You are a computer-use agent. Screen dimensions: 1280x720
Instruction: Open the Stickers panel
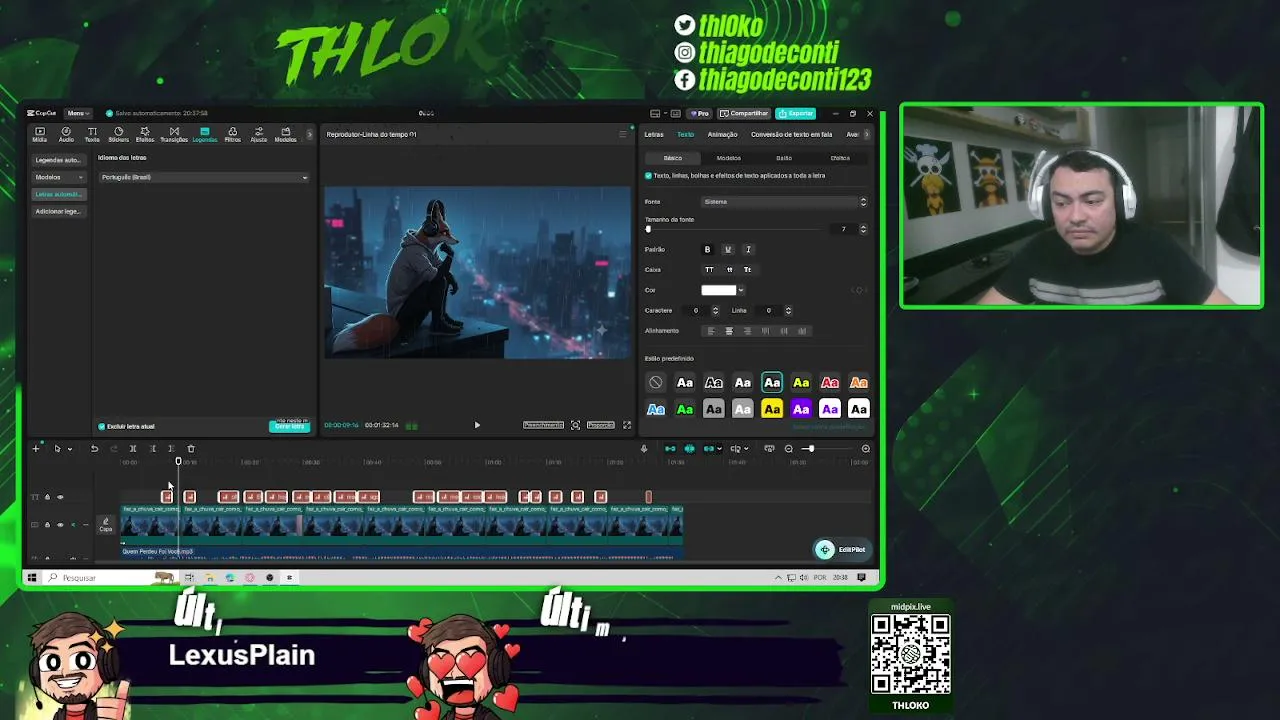[x=118, y=134]
